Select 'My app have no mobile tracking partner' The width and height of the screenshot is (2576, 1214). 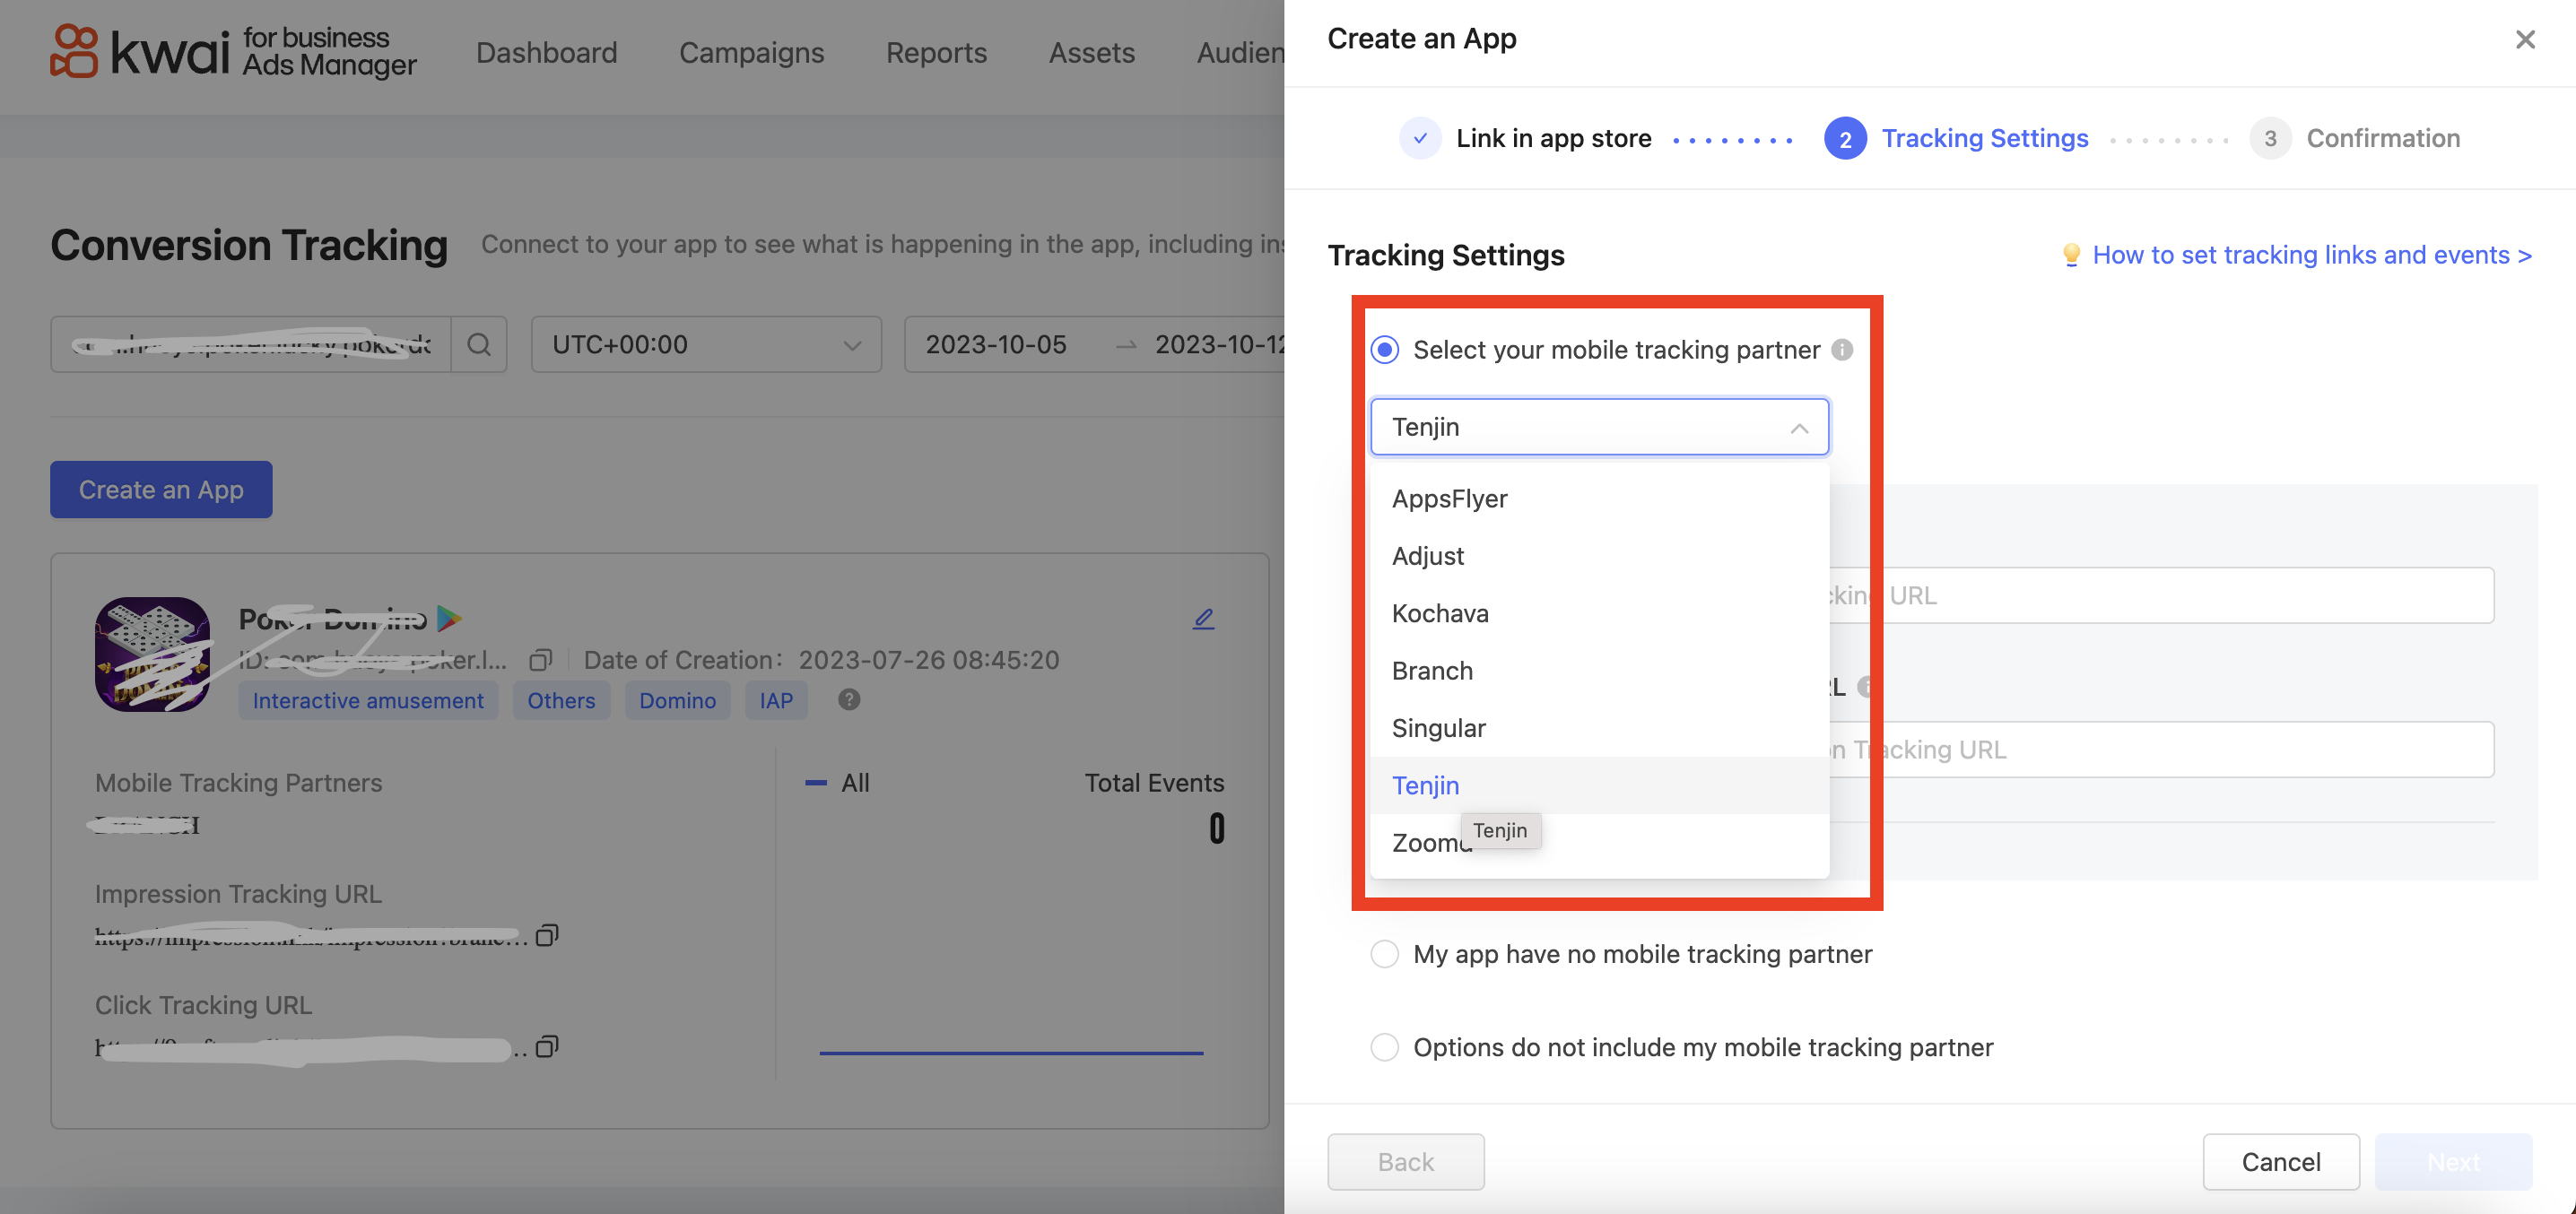1385,954
